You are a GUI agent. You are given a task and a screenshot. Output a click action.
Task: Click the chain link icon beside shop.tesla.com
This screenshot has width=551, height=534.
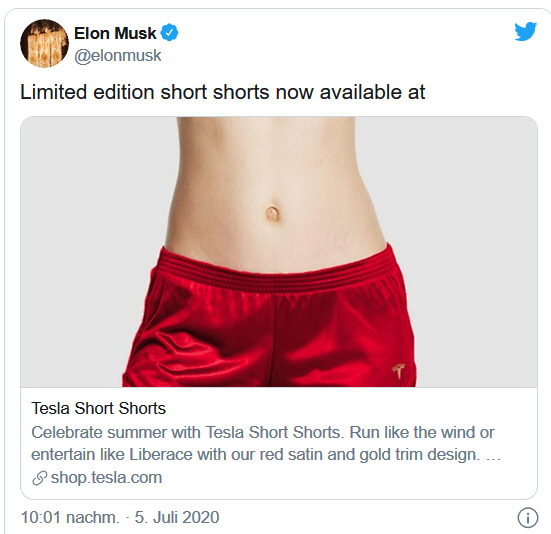coord(39,478)
